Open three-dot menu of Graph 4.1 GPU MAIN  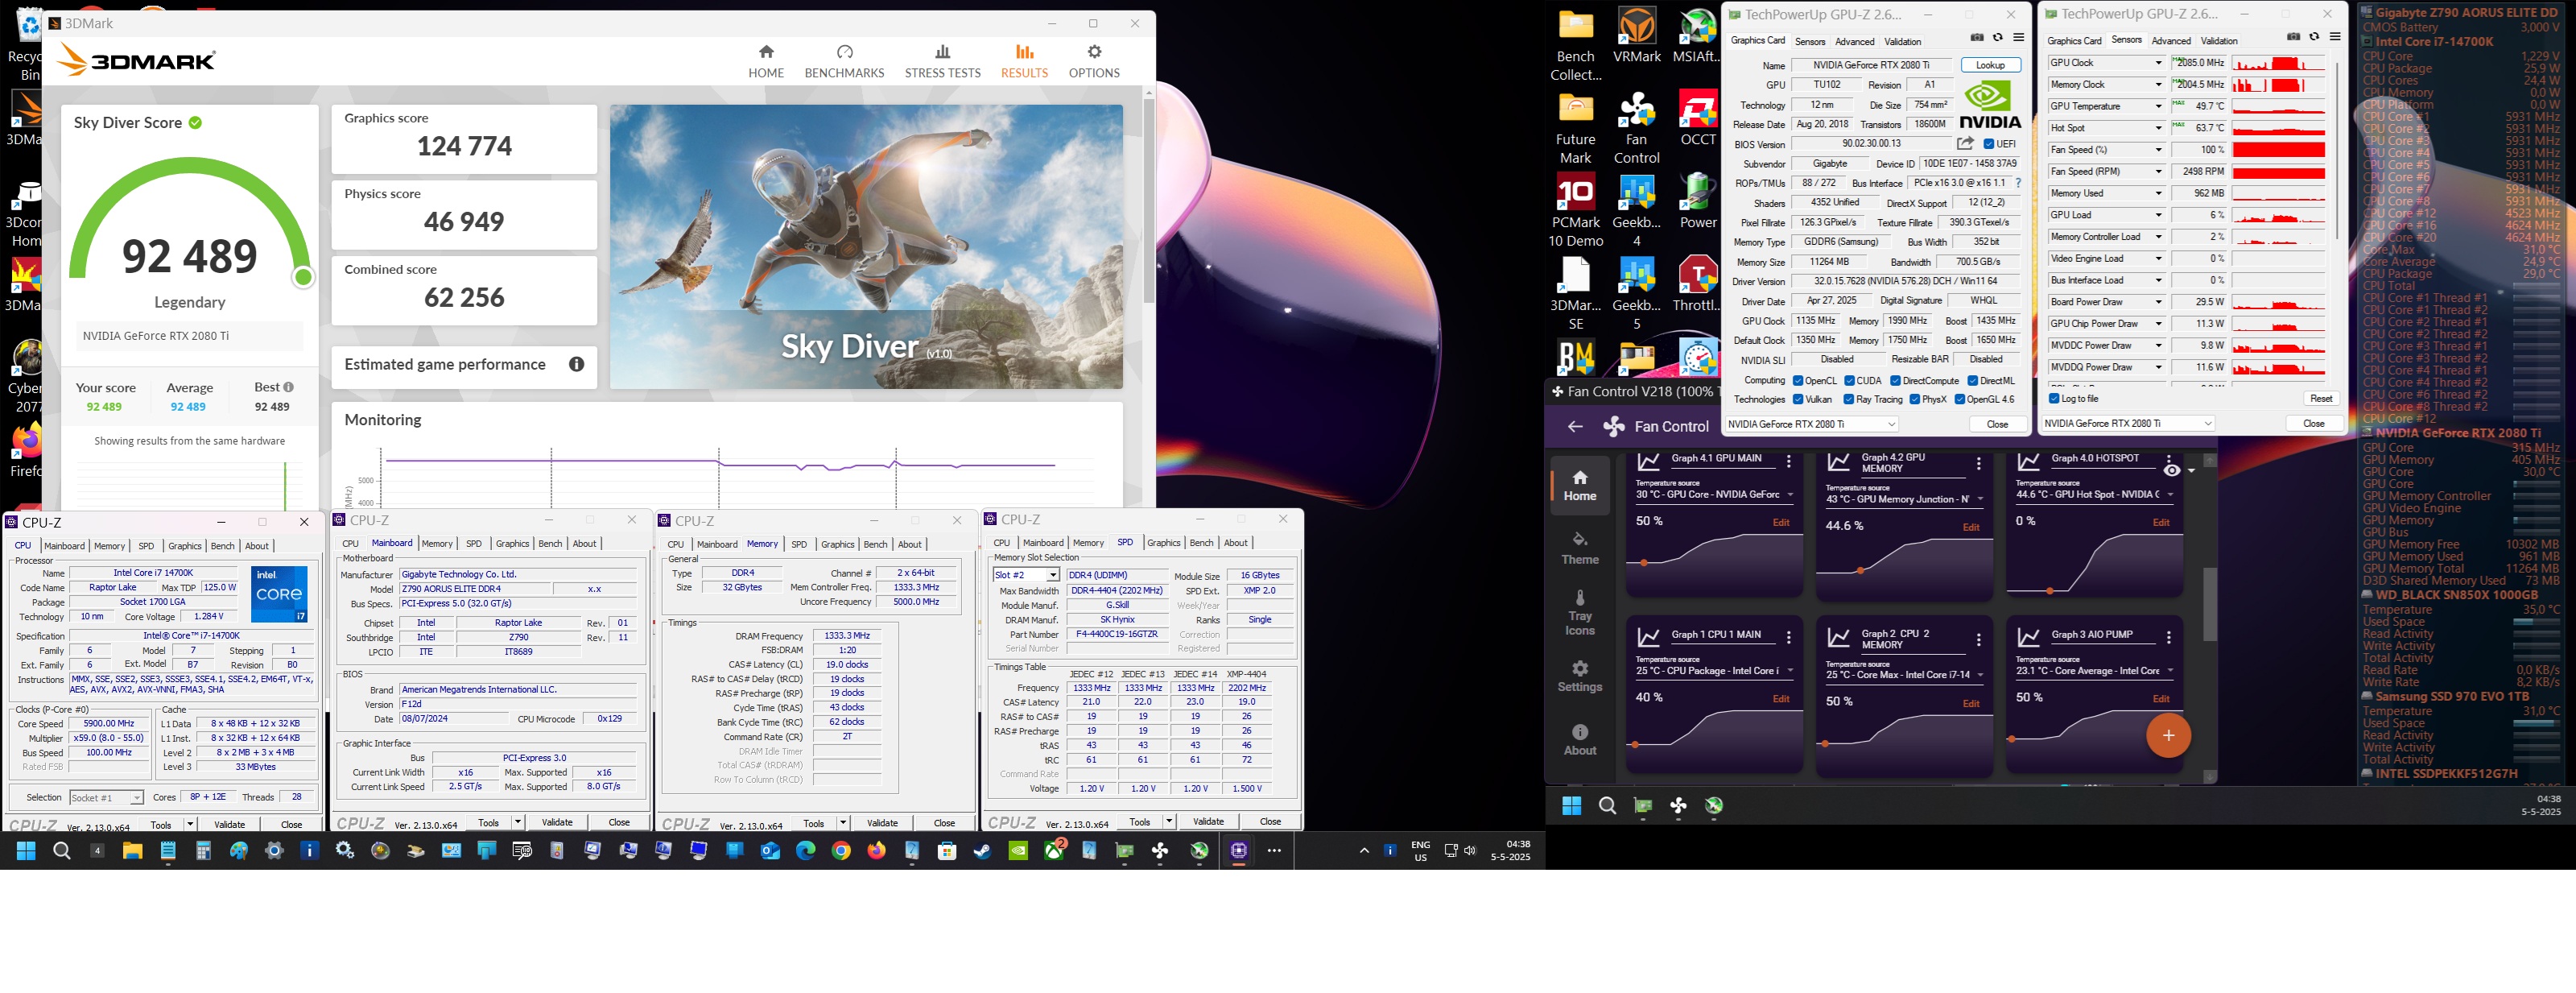pyautogui.click(x=1789, y=463)
